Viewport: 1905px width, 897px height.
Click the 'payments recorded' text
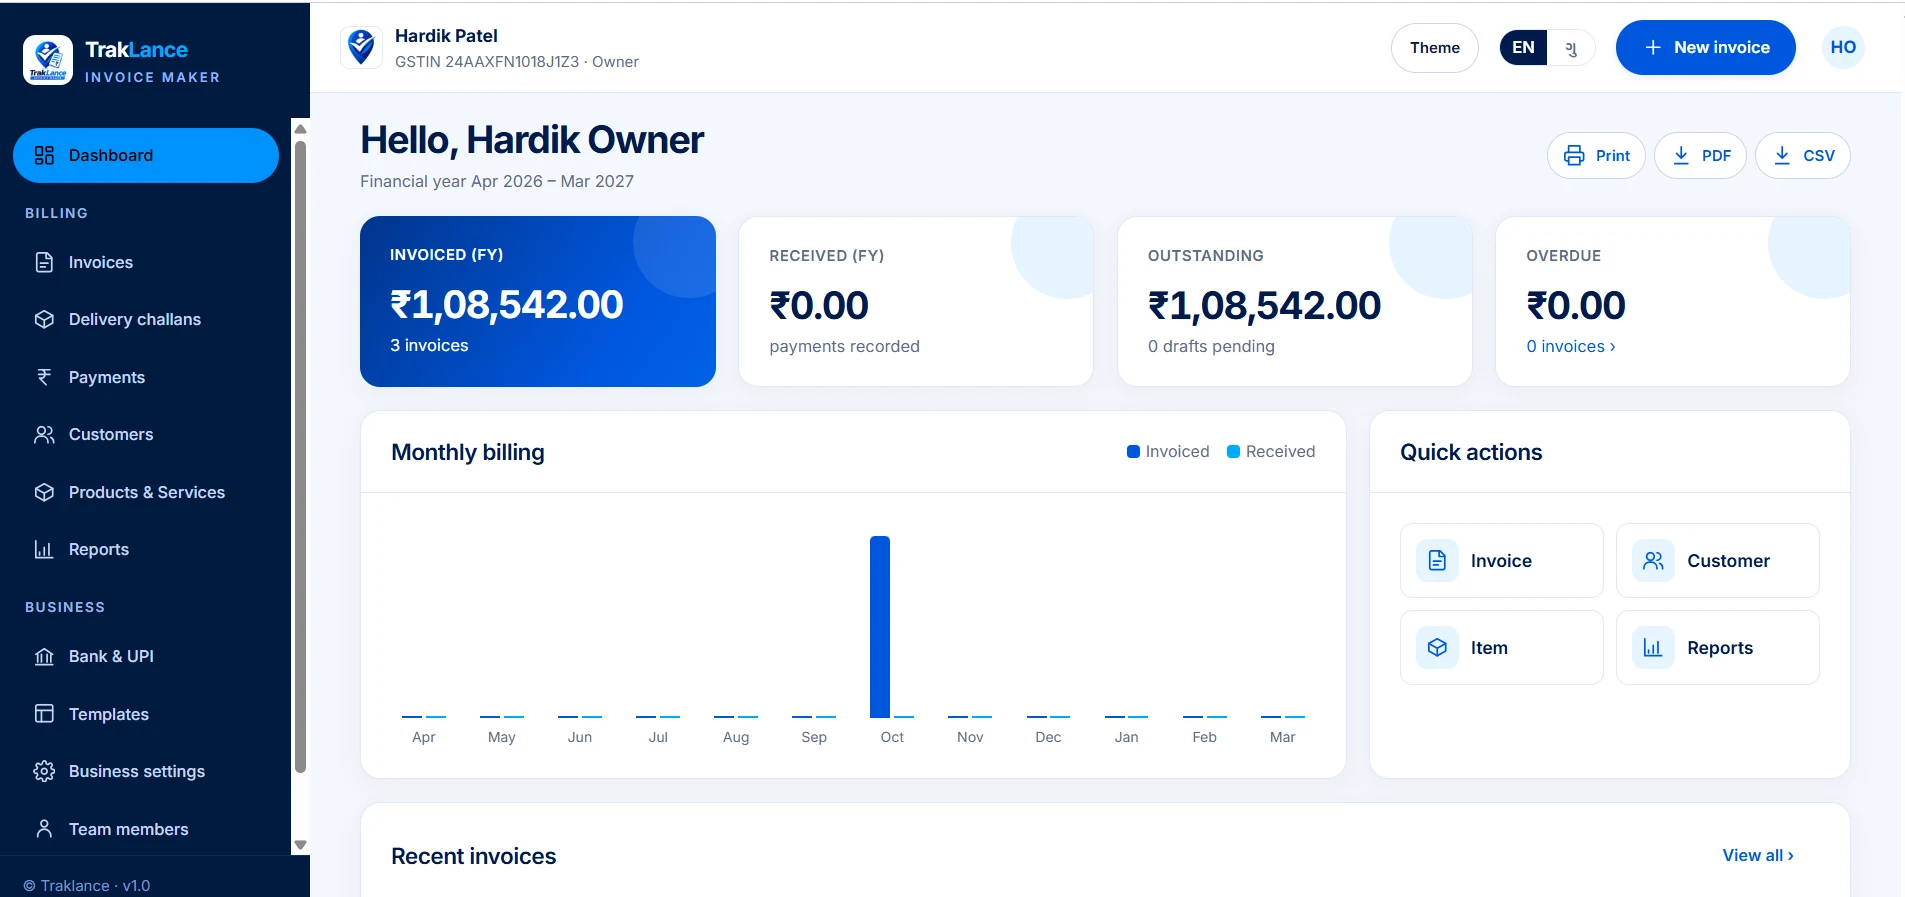click(844, 346)
